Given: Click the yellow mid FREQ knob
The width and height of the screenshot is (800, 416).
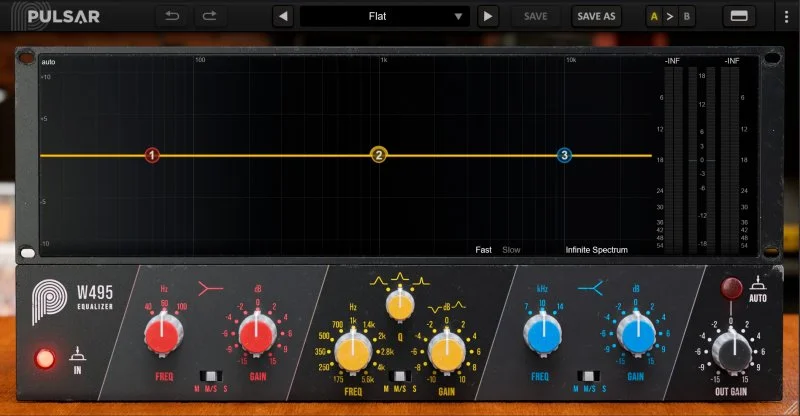Looking at the screenshot, I should point(353,352).
